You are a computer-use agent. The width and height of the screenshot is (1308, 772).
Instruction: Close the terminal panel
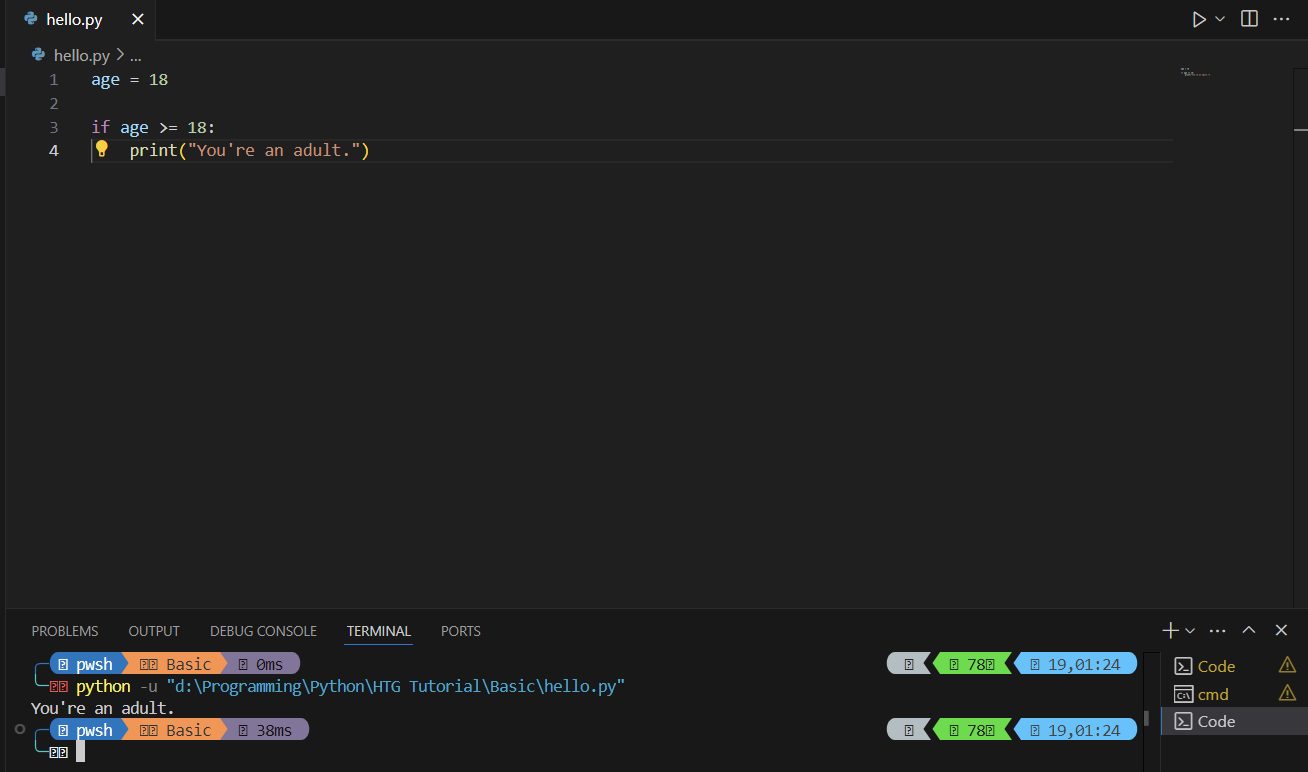click(1281, 630)
